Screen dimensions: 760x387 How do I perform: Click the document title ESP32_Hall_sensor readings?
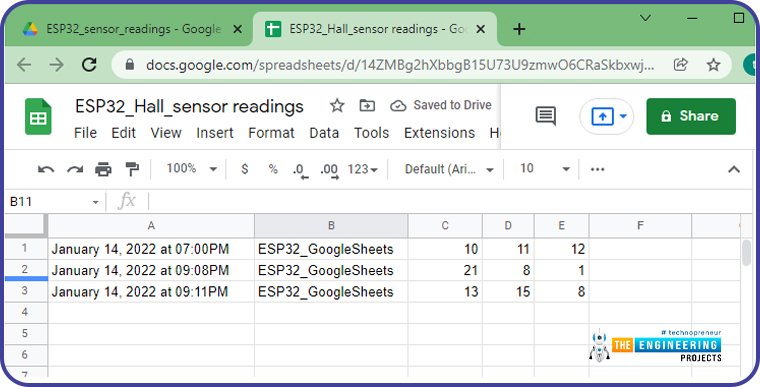tap(190, 106)
